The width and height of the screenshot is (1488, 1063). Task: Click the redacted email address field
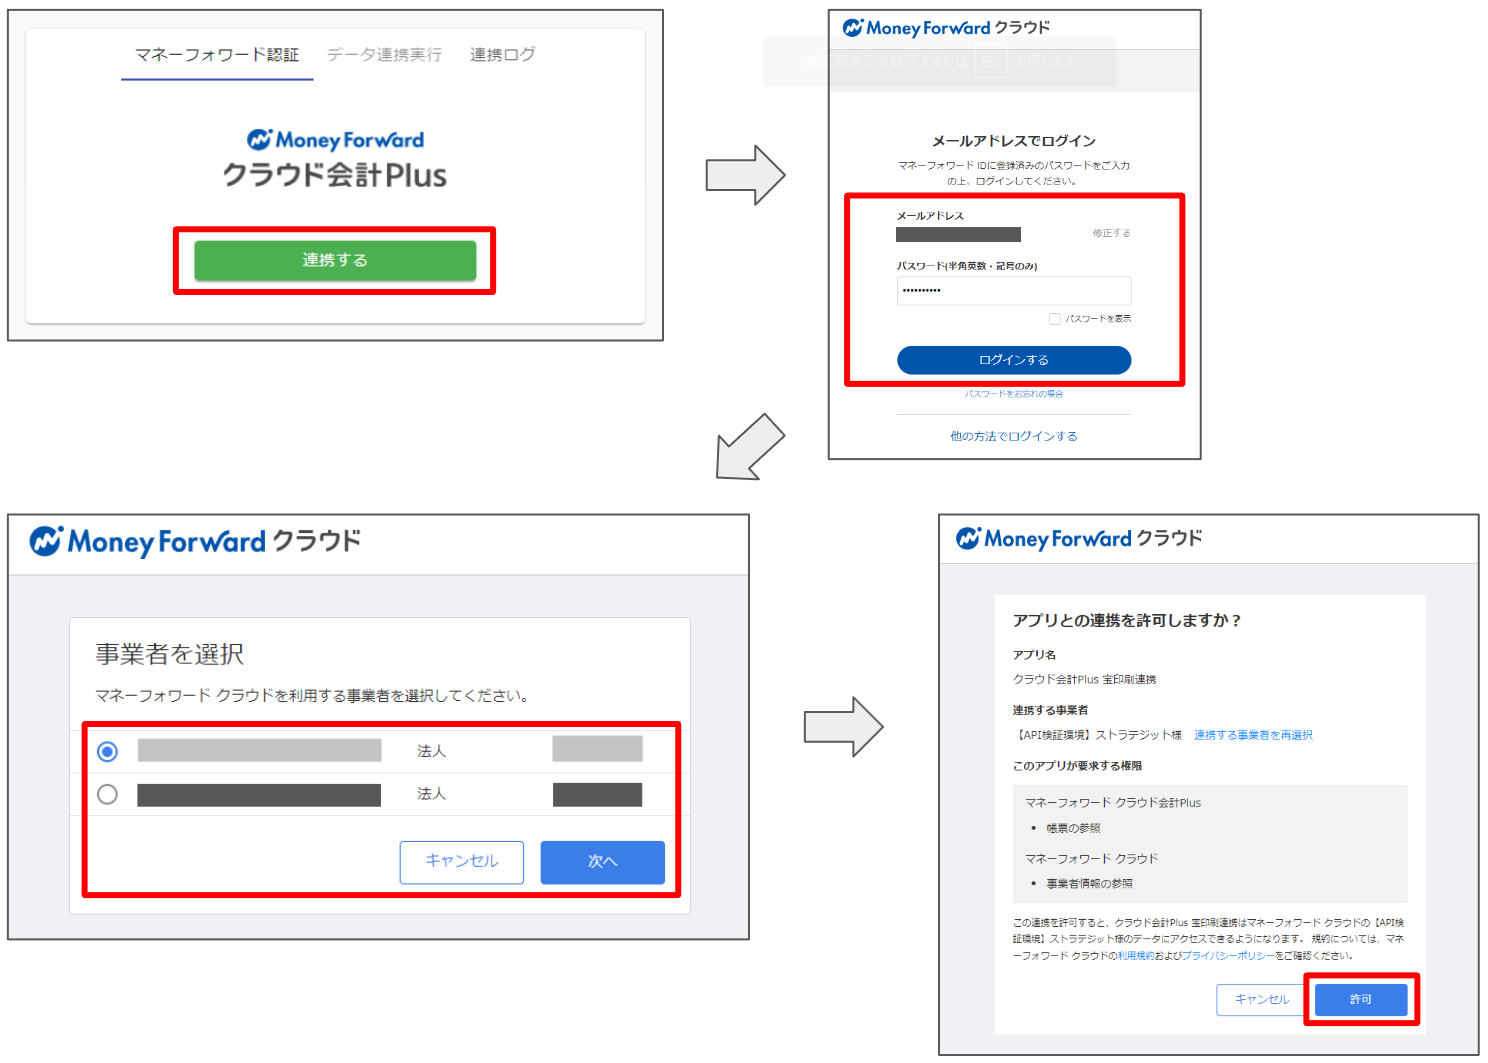(x=958, y=234)
